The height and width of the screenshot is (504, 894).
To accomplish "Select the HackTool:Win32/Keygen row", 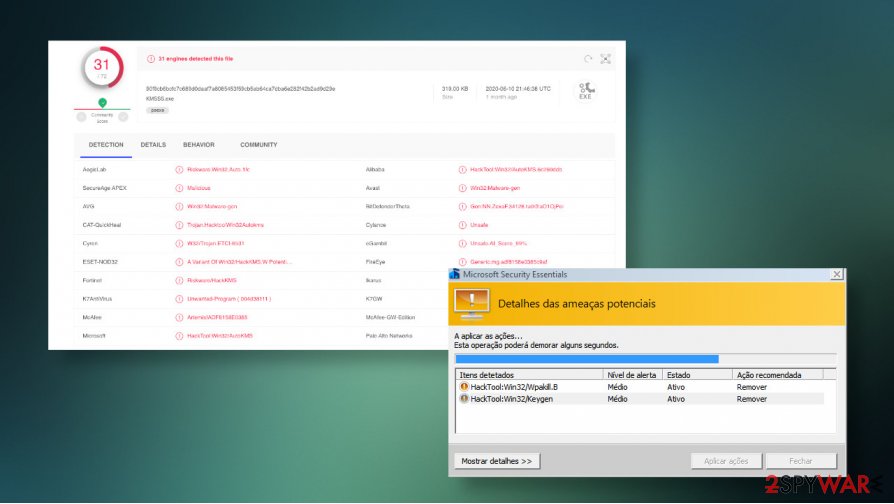I will [x=641, y=399].
